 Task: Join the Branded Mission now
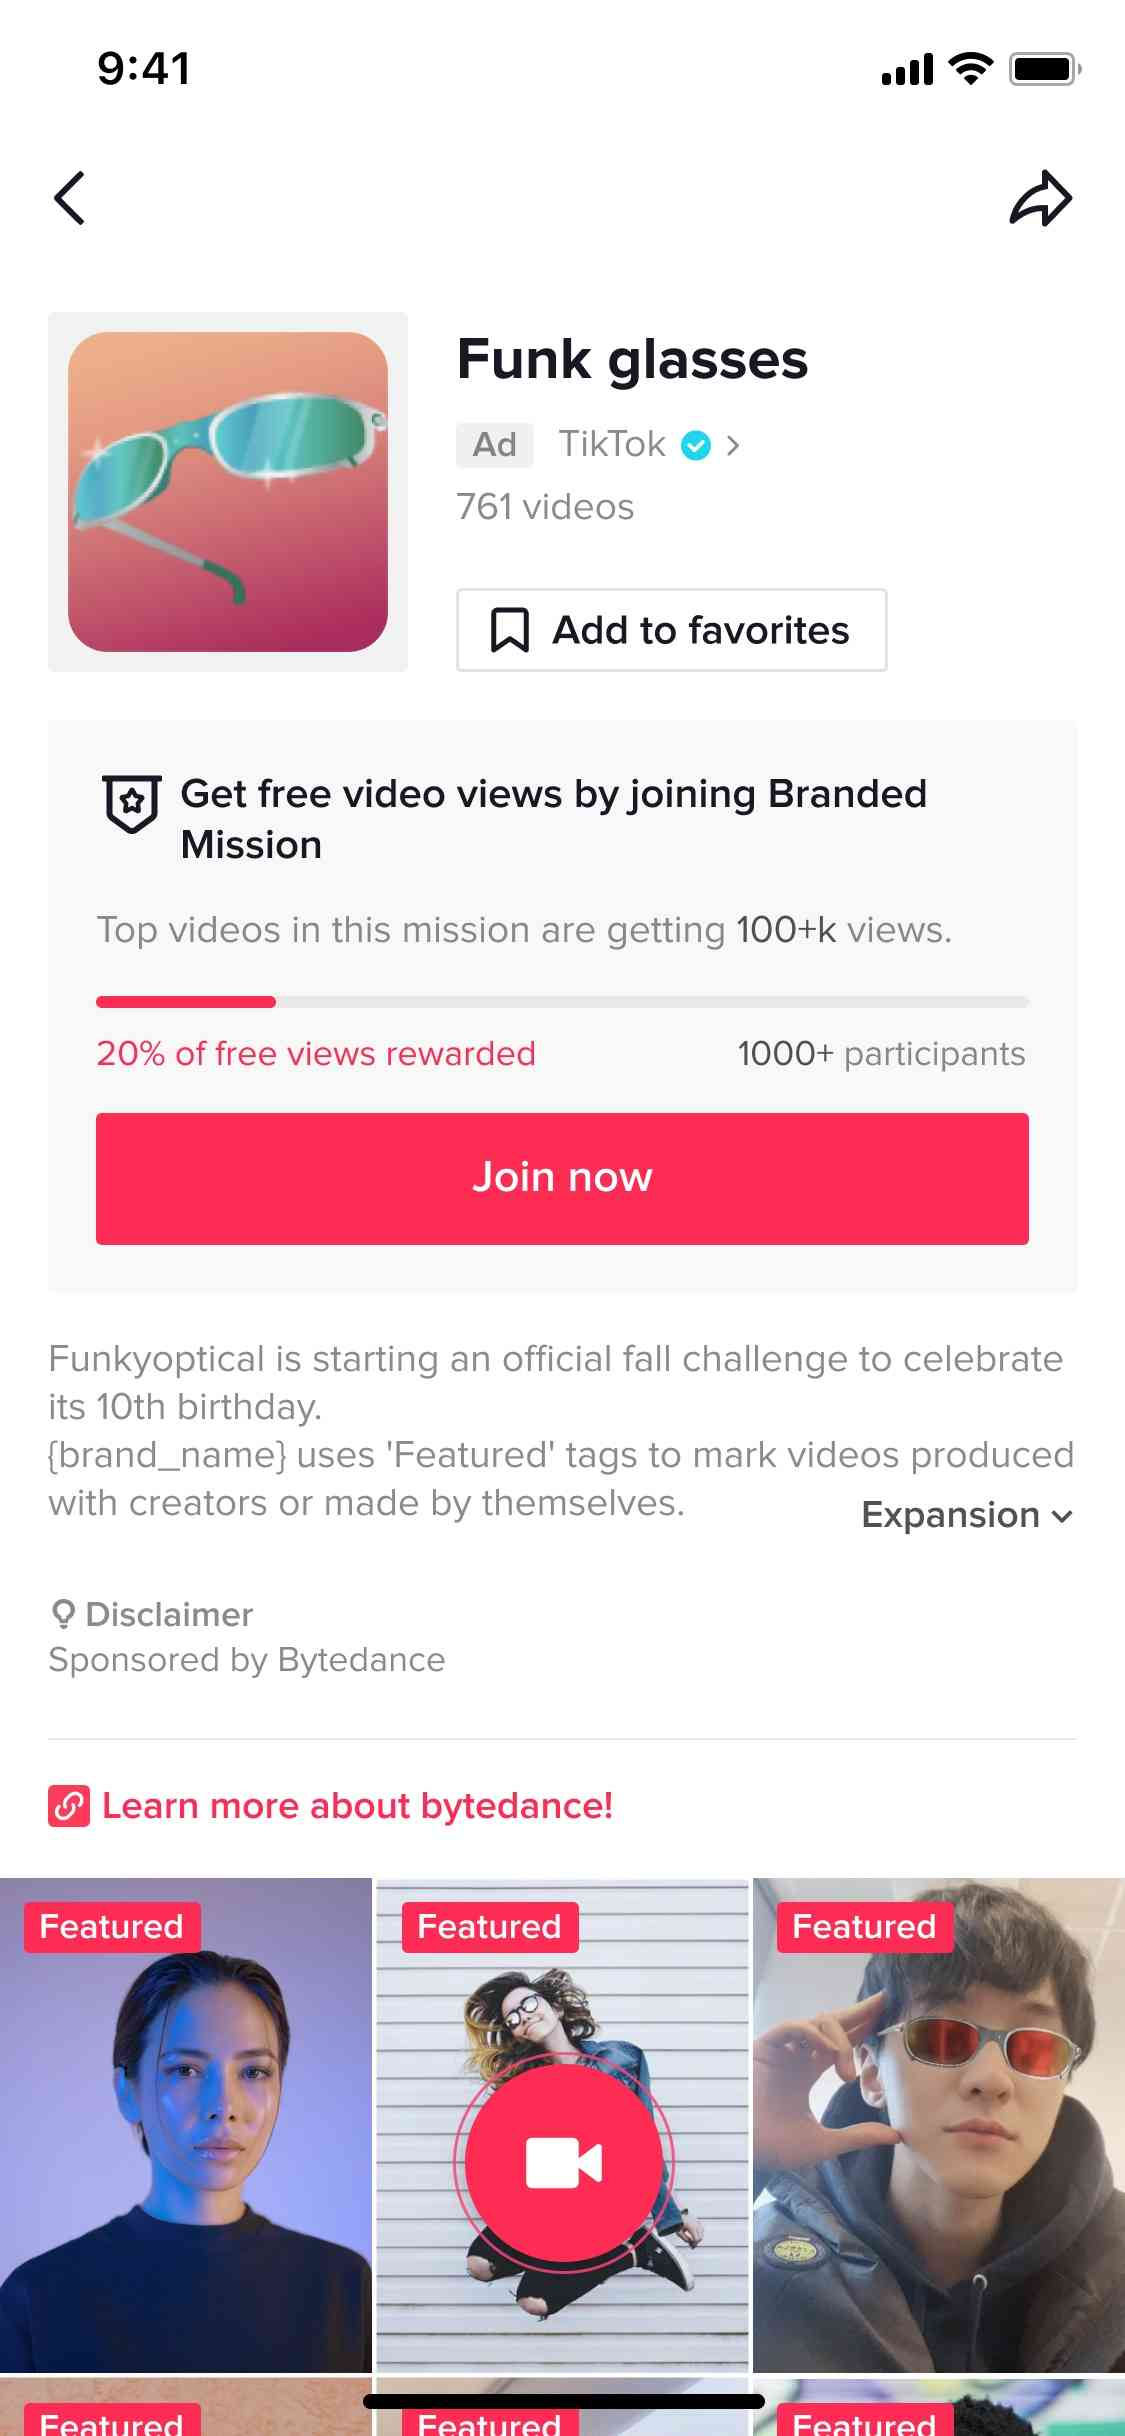(x=562, y=1177)
